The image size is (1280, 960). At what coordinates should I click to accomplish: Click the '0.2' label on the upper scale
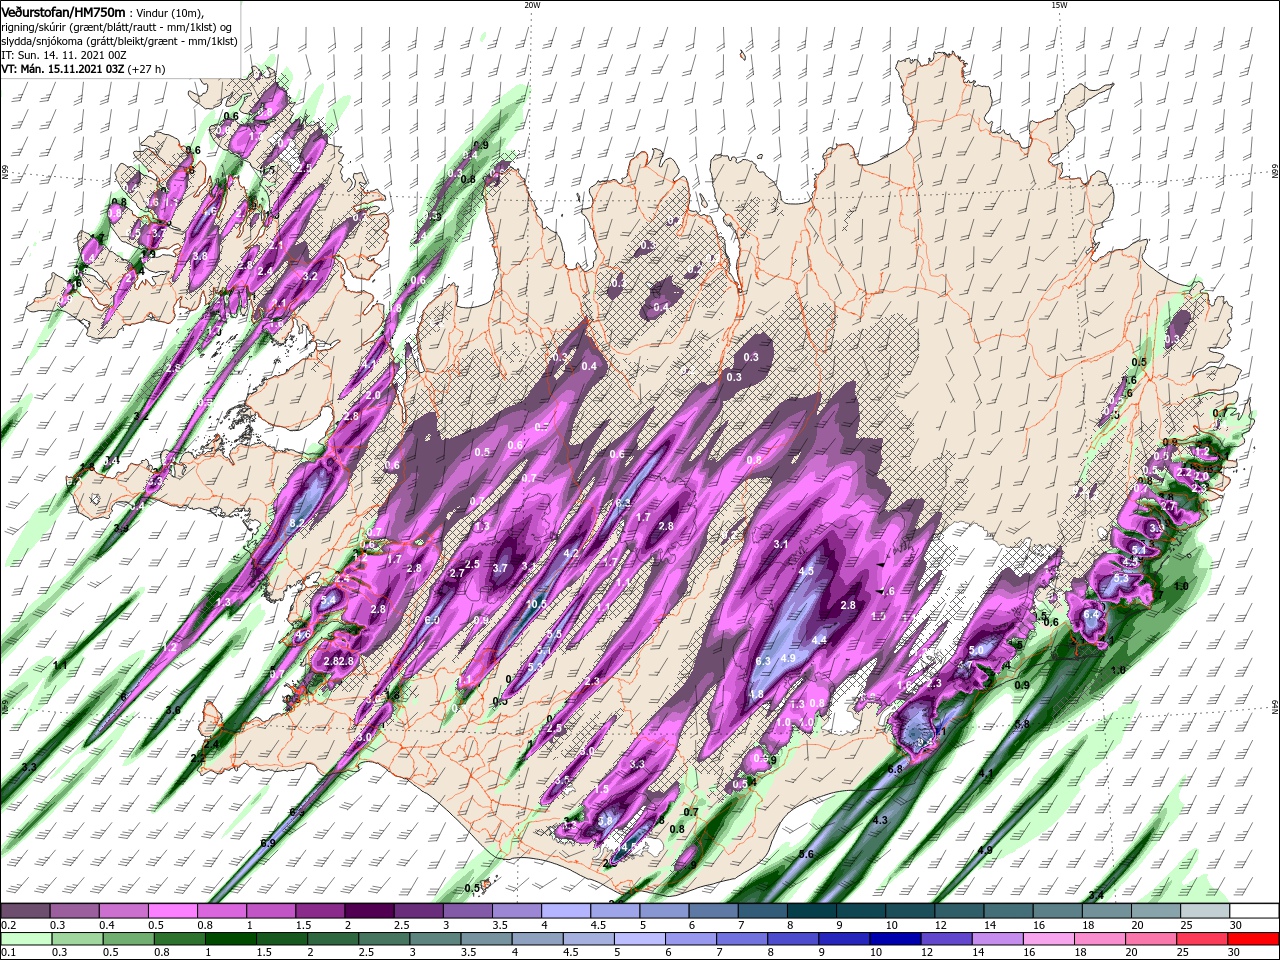point(8,925)
